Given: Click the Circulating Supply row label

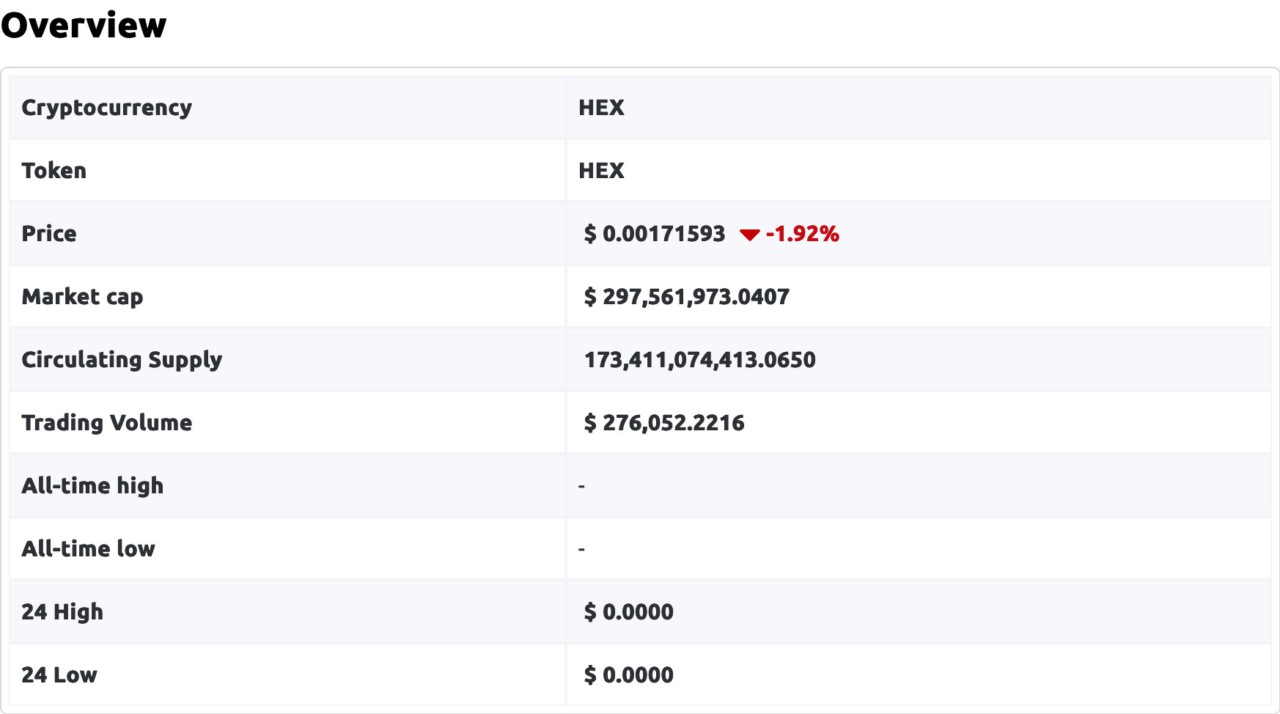Looking at the screenshot, I should (x=121, y=359).
